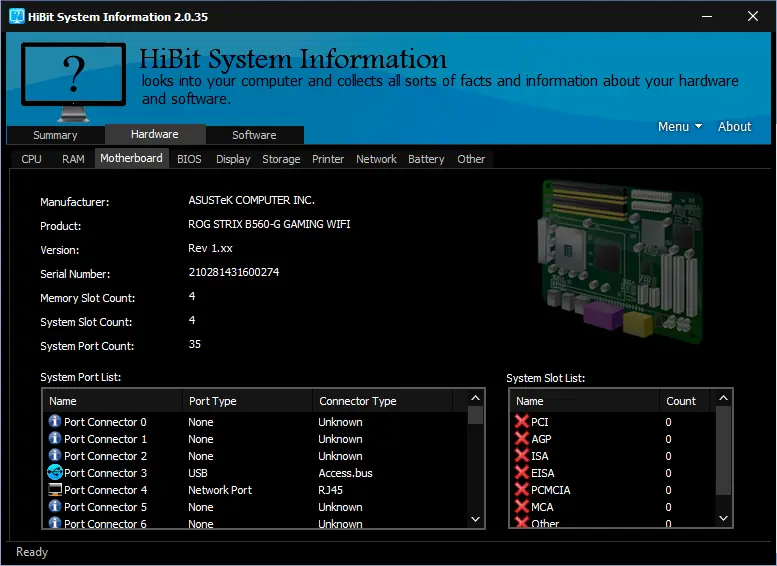Click the USB icon for Port Connector 3
Screen dimensions: 777x566
55,472
